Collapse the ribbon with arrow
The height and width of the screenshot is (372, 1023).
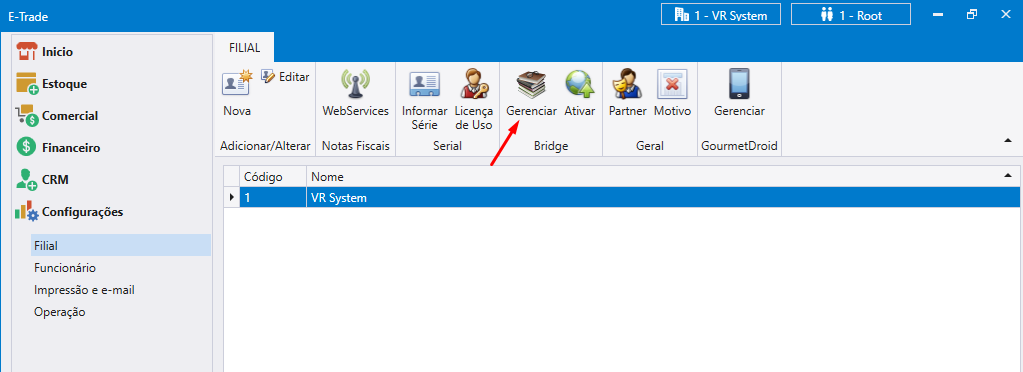1007,140
